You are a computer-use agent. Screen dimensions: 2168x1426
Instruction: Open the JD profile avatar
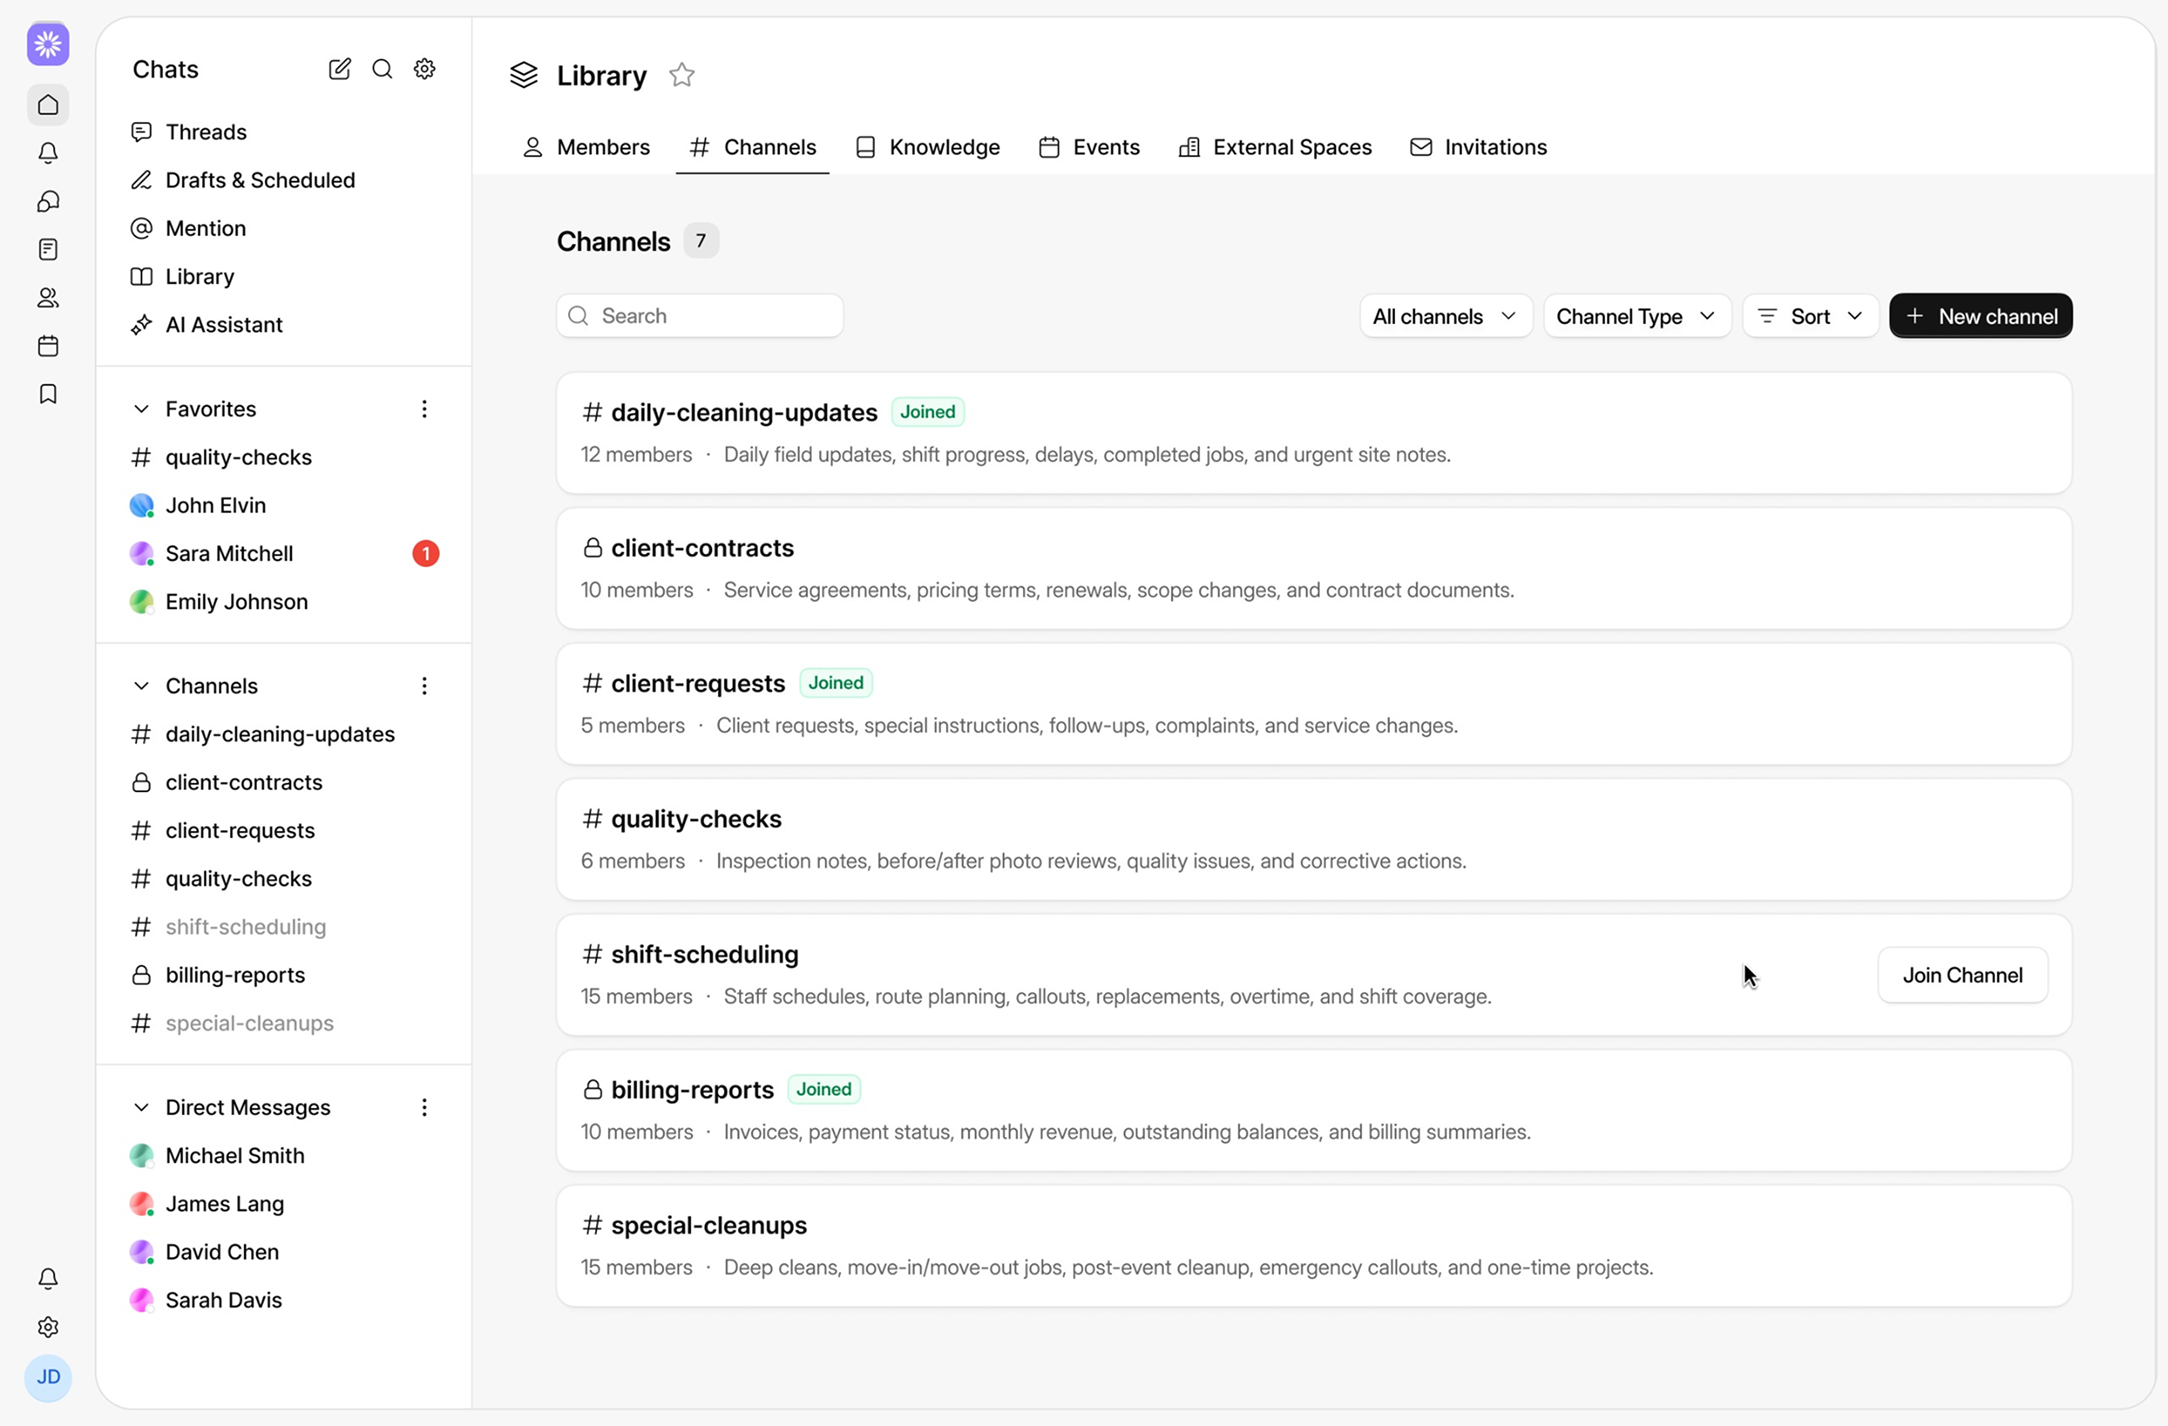point(48,1378)
